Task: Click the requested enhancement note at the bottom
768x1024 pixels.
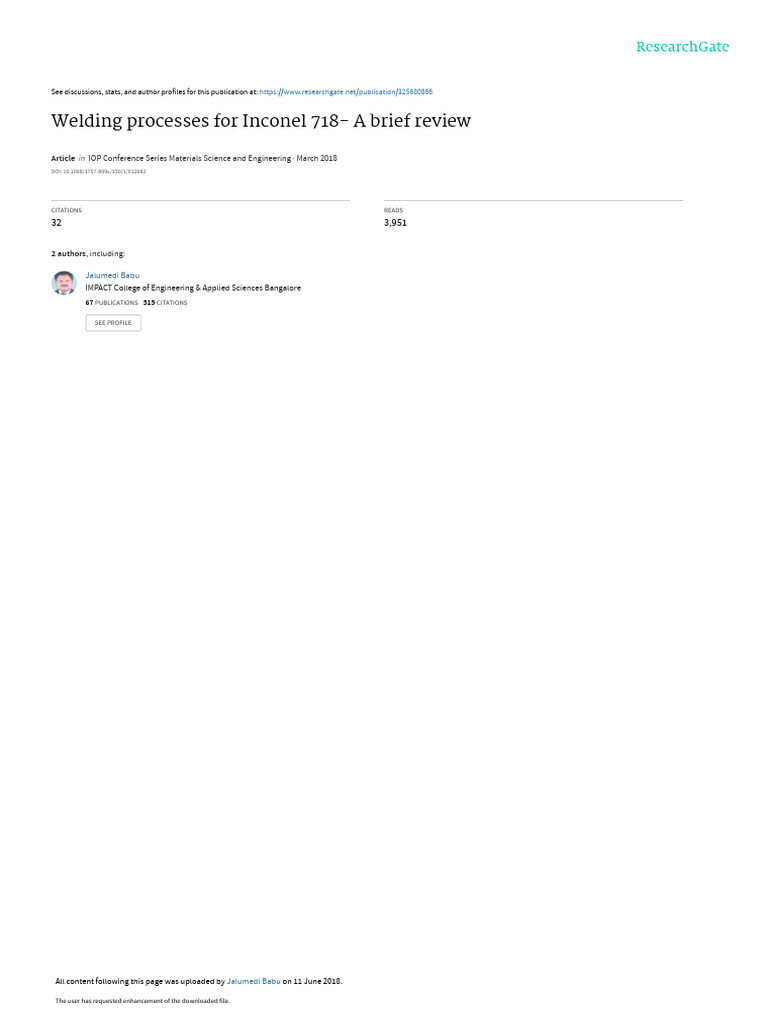Action: coord(142,1000)
